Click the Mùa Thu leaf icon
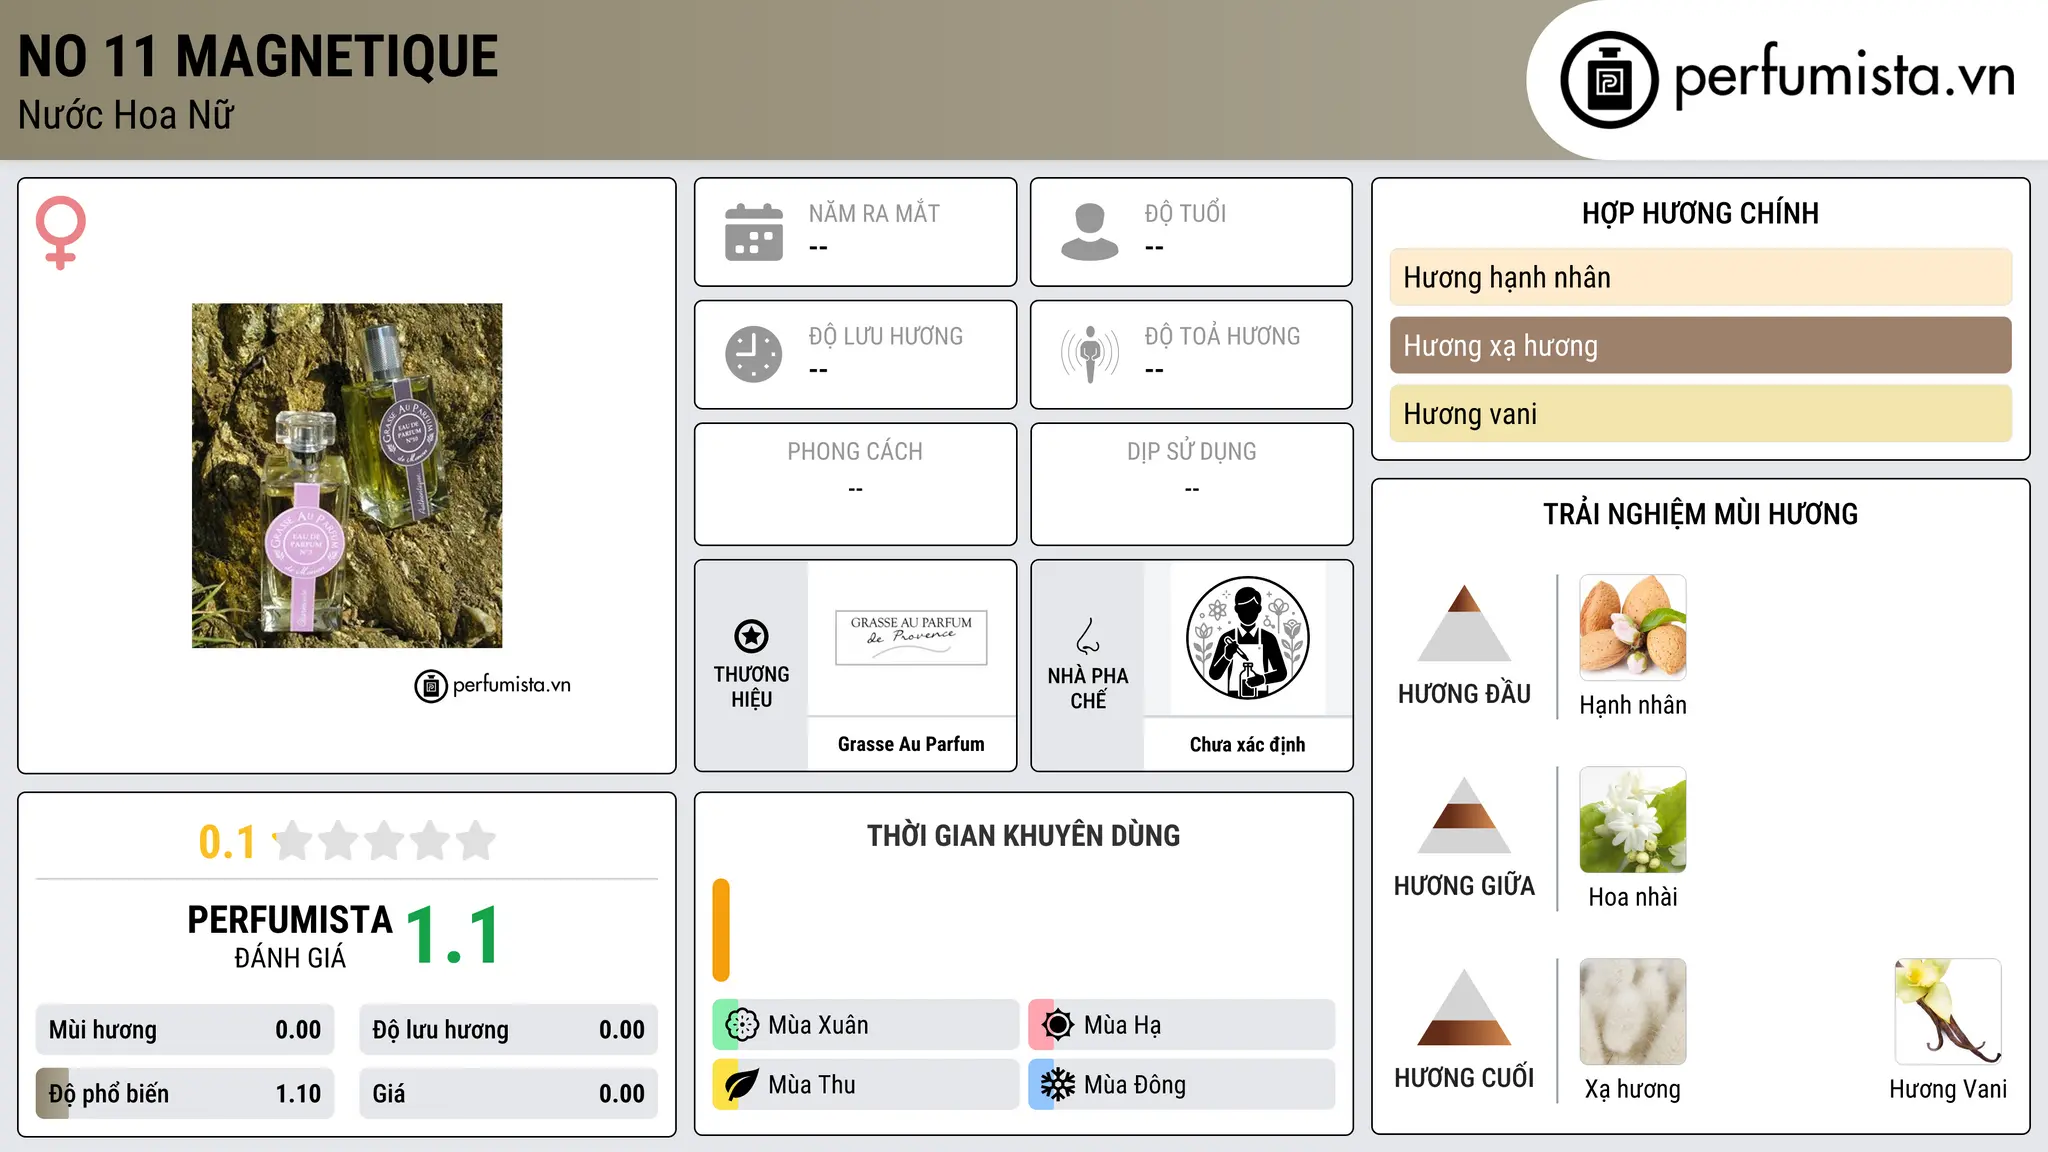The height and width of the screenshot is (1152, 2048). (742, 1085)
